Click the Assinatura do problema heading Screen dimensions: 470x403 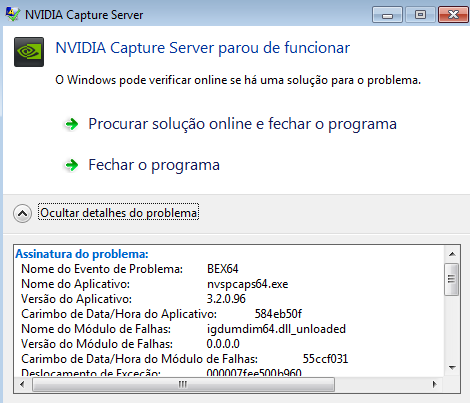point(82,254)
